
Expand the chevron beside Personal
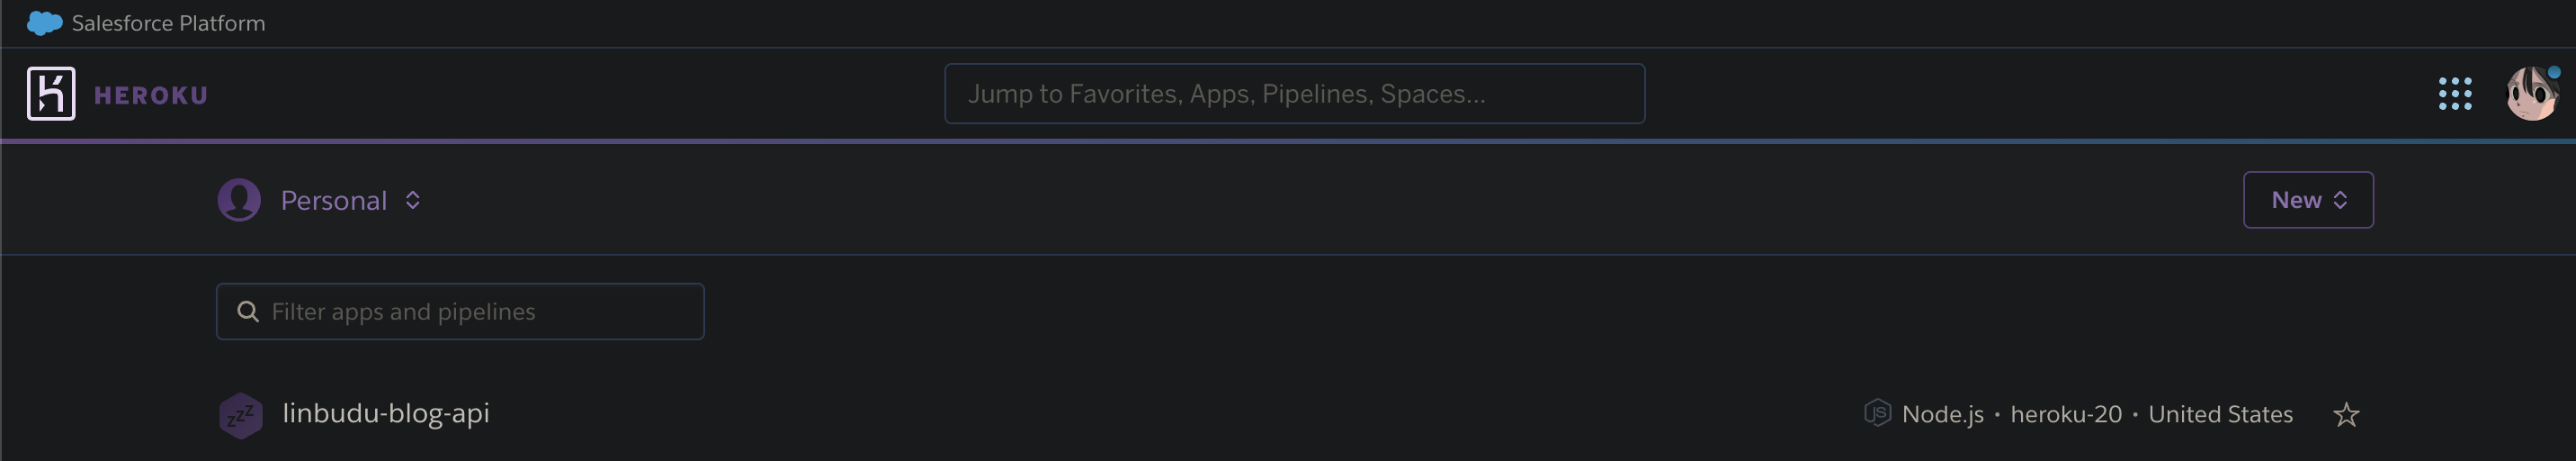click(413, 200)
